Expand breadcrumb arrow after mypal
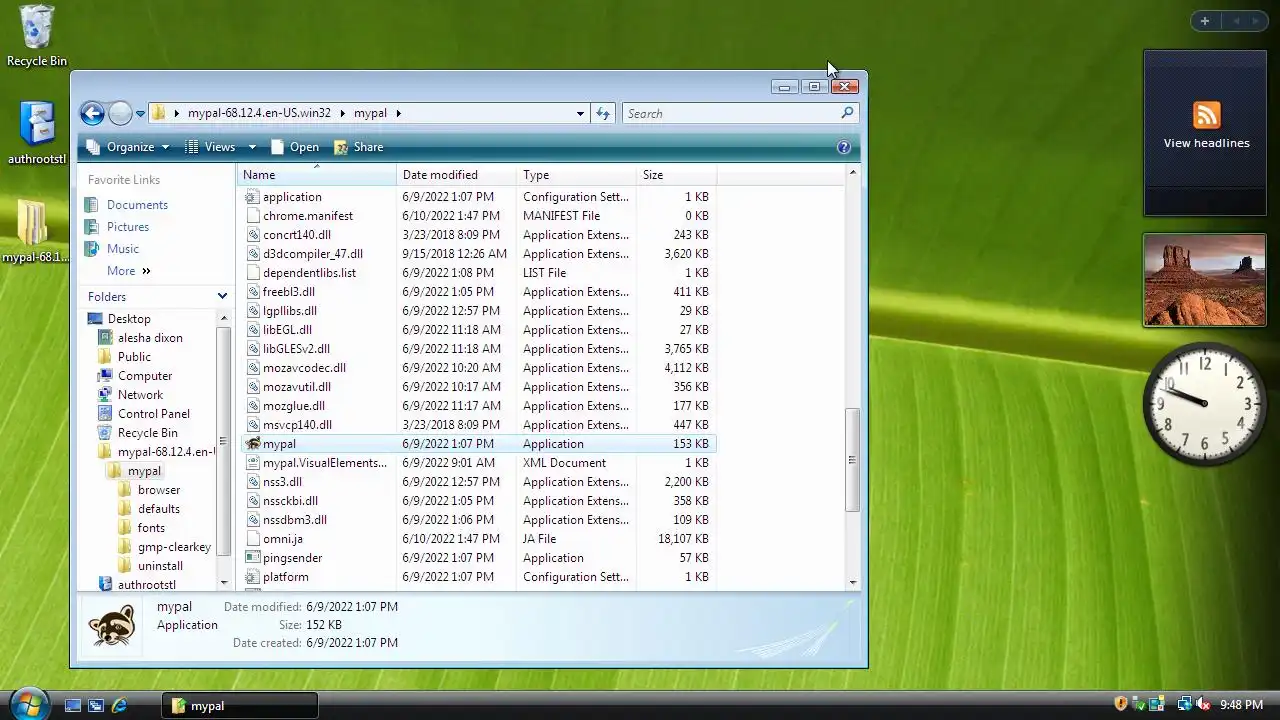The width and height of the screenshot is (1280, 720). click(x=399, y=113)
